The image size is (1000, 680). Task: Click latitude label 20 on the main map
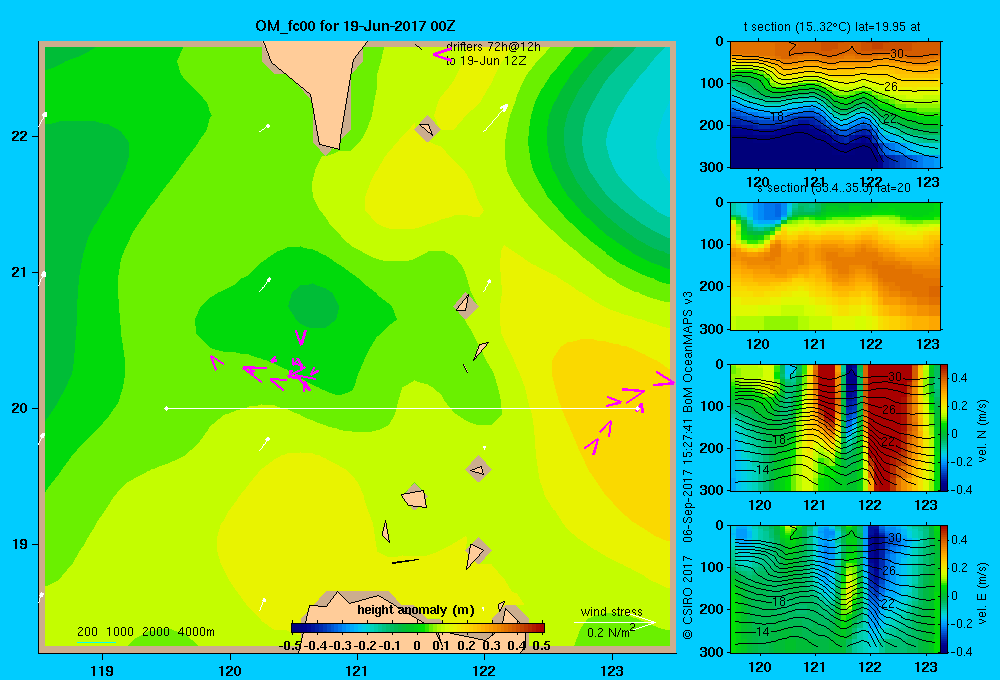[x=20, y=408]
